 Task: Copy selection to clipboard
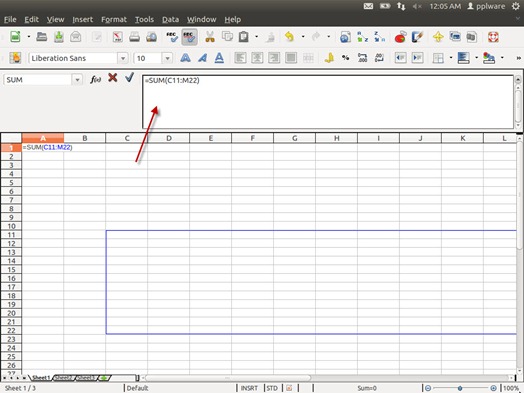click(x=227, y=36)
